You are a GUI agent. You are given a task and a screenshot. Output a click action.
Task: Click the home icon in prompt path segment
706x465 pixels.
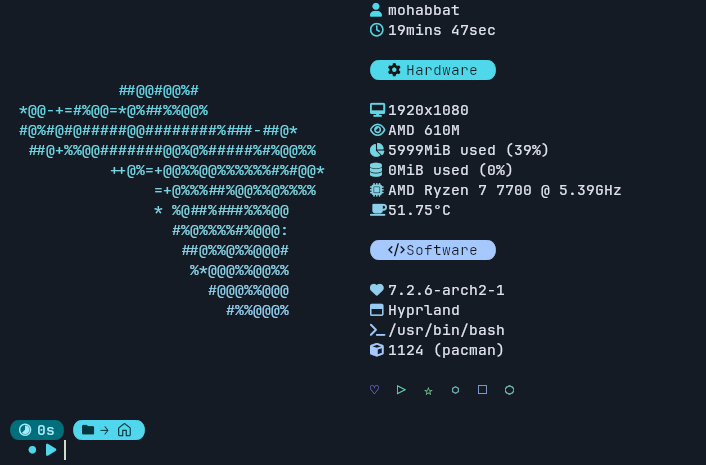pos(124,430)
